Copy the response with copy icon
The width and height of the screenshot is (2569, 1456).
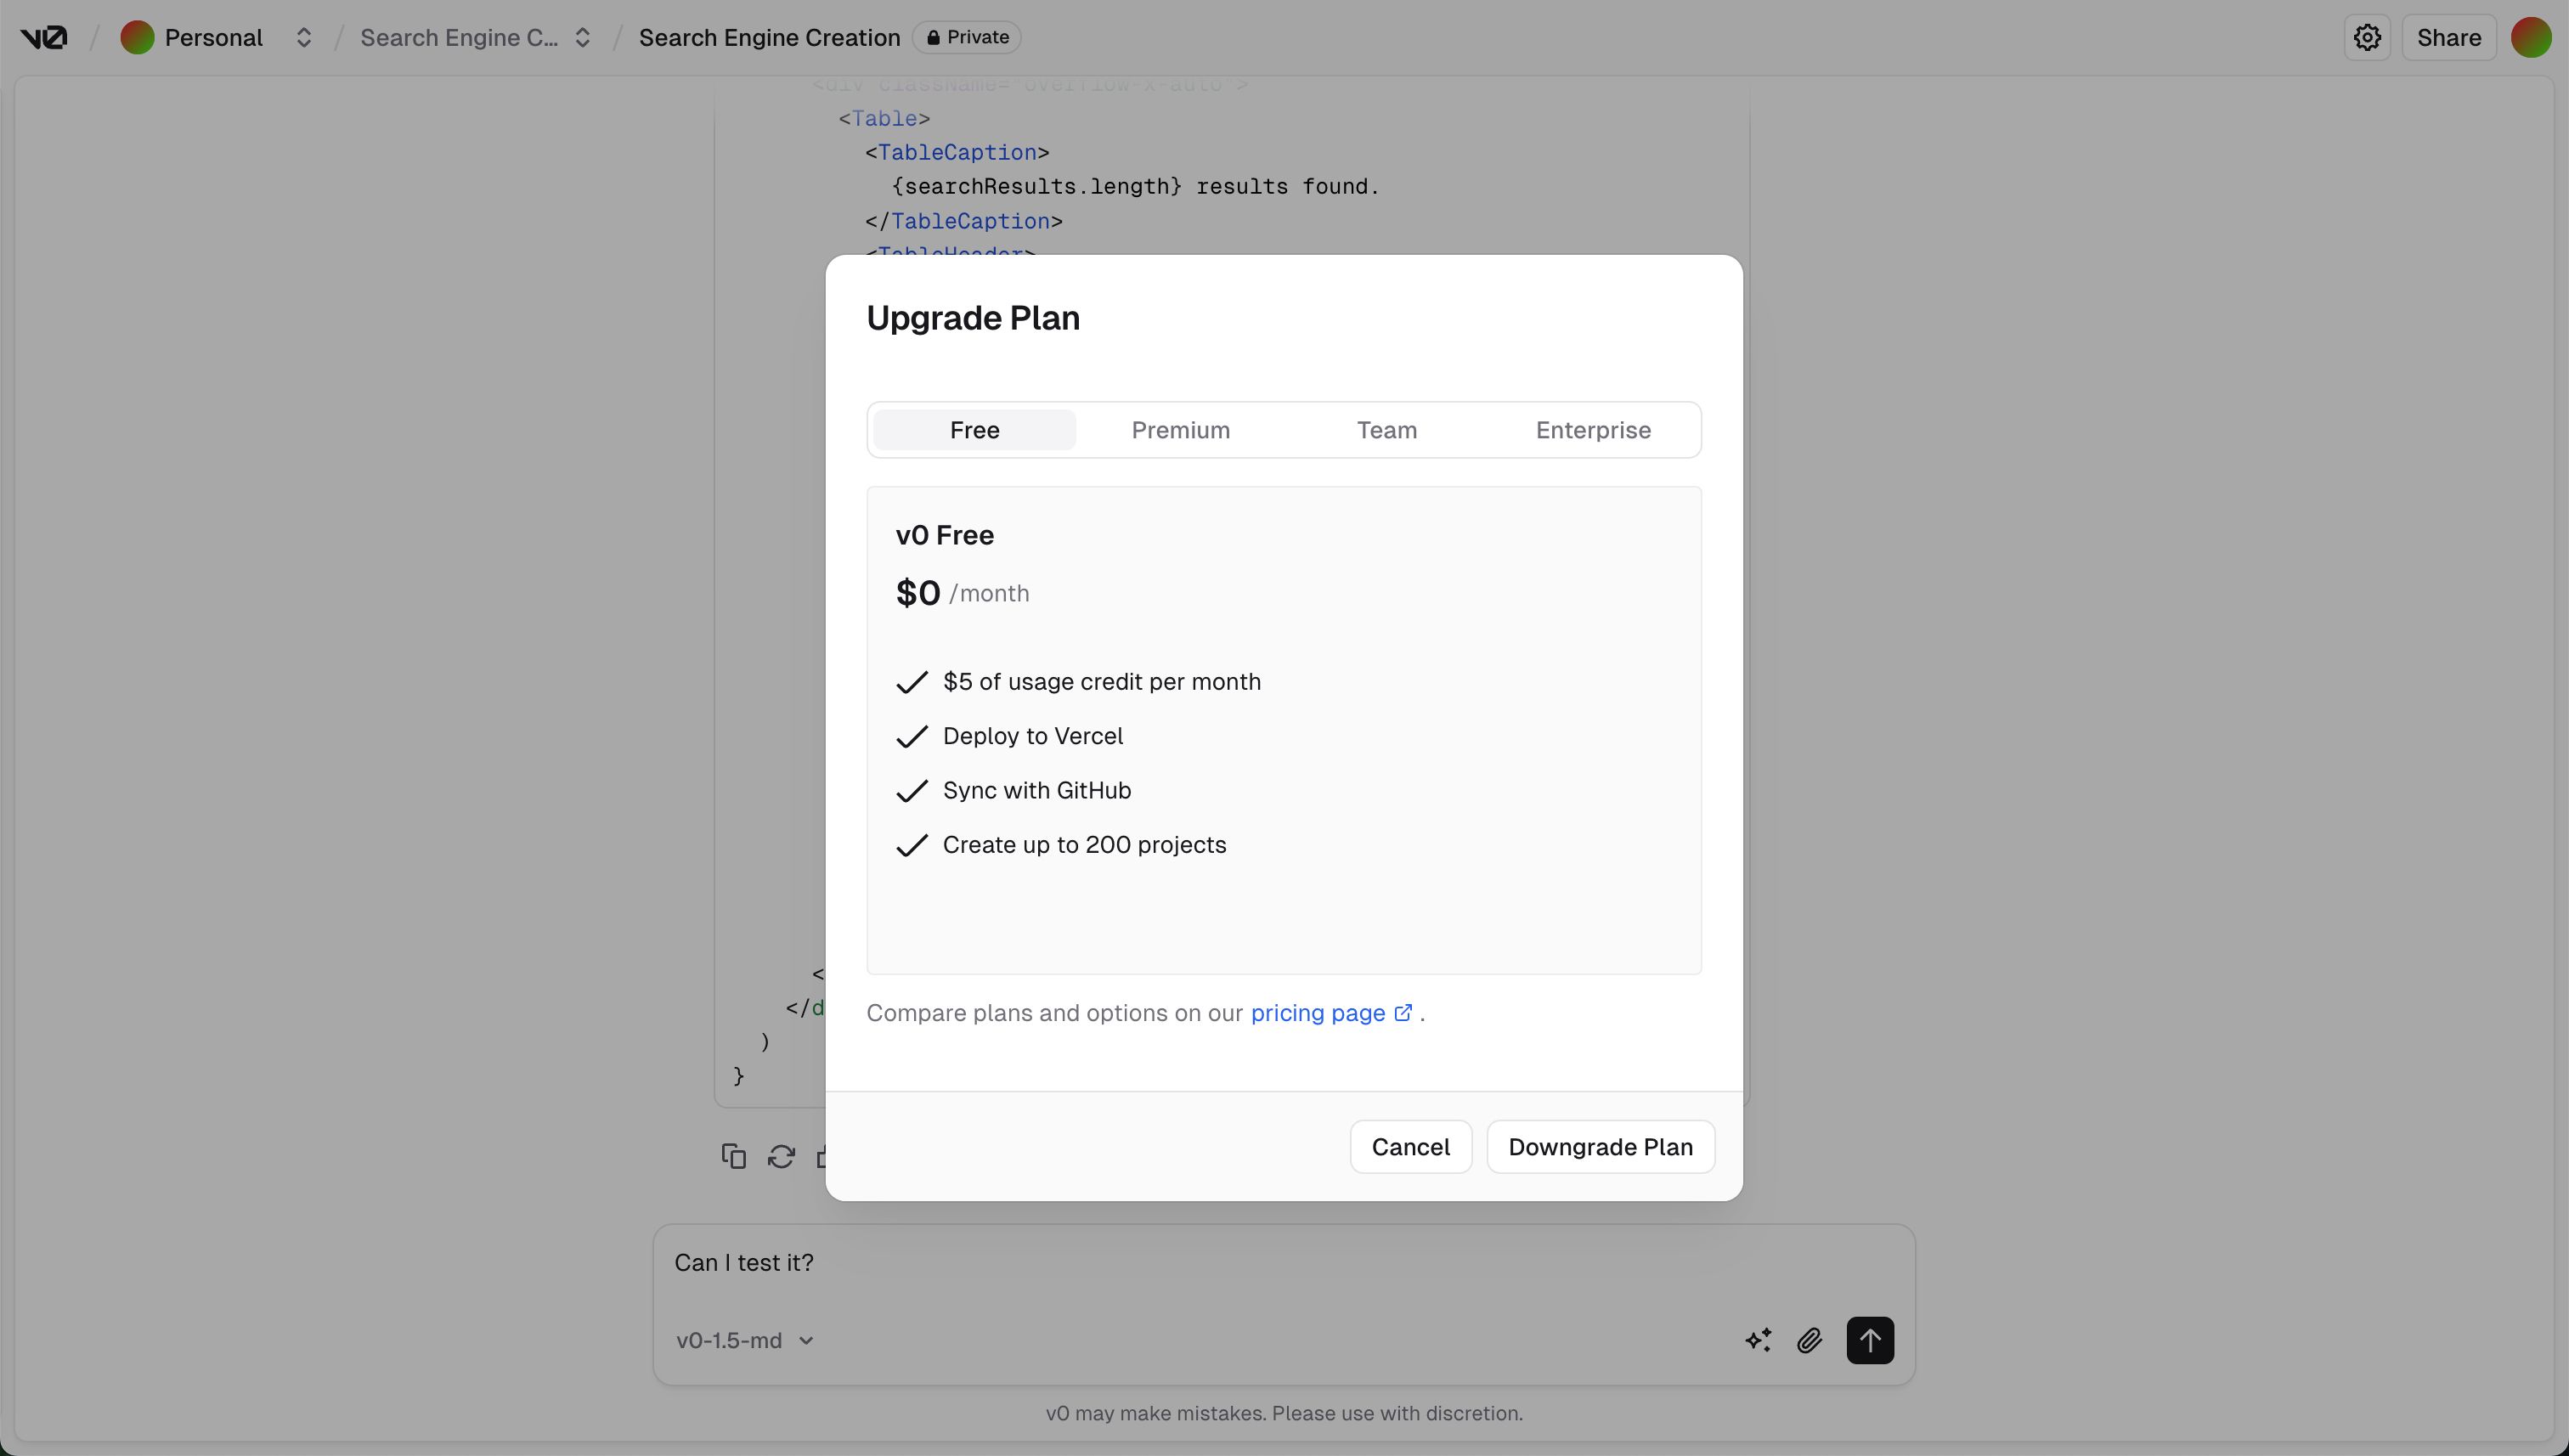tap(733, 1156)
